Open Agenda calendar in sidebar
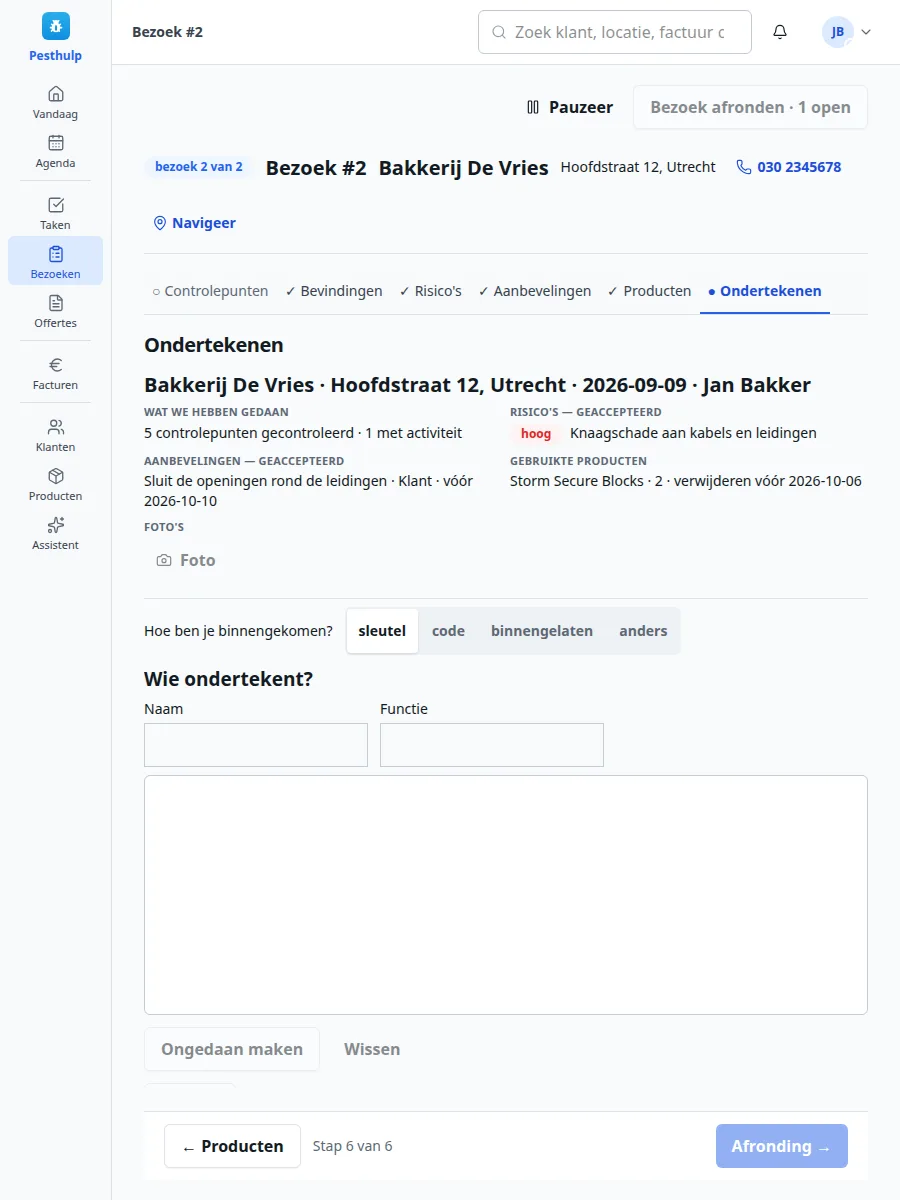 [x=55, y=151]
